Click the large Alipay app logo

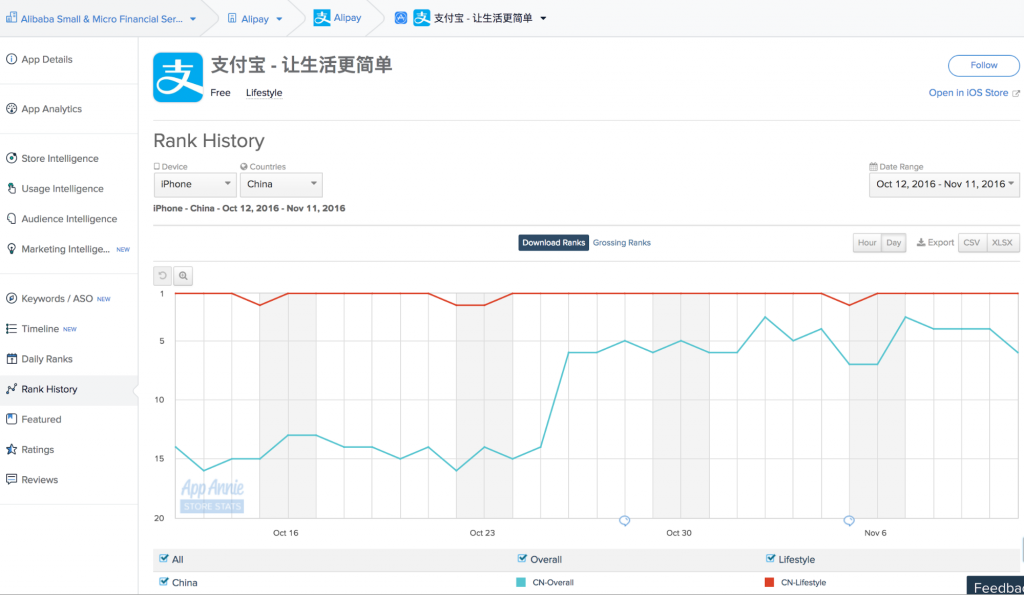(x=178, y=77)
